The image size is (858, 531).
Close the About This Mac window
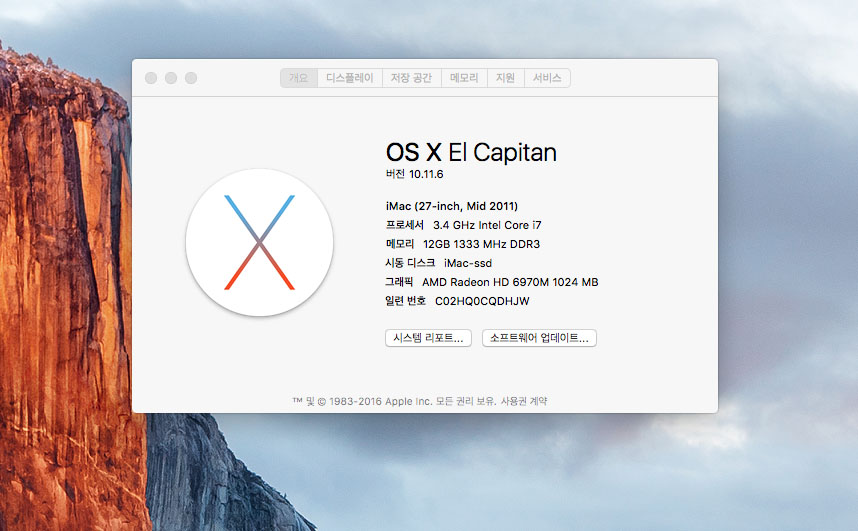[151, 78]
